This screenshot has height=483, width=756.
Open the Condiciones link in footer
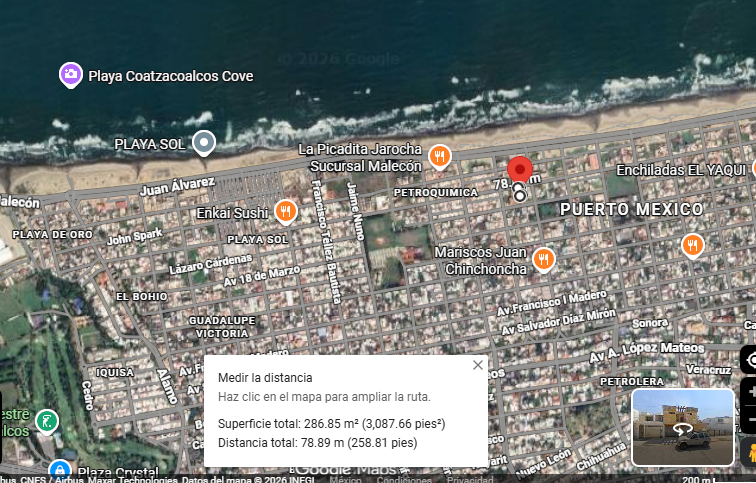(x=404, y=480)
